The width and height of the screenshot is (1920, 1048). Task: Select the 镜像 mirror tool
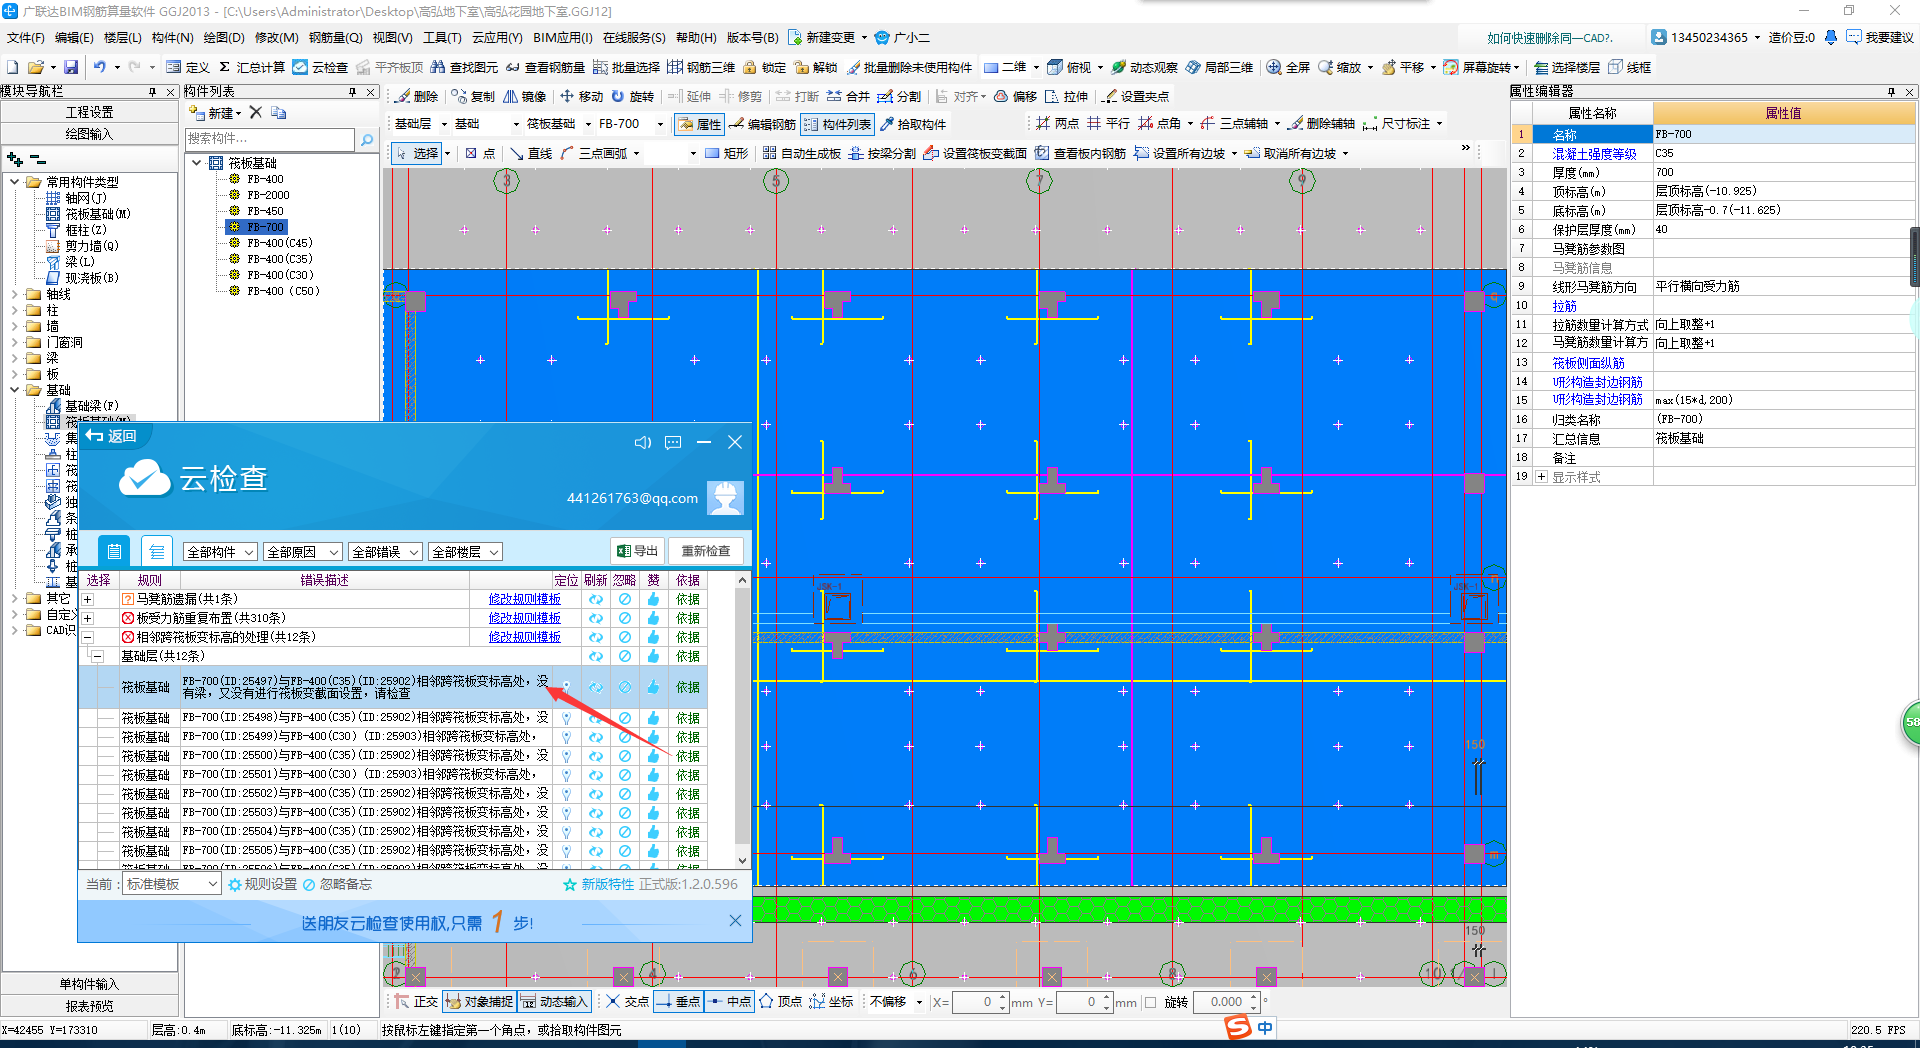tap(525, 96)
